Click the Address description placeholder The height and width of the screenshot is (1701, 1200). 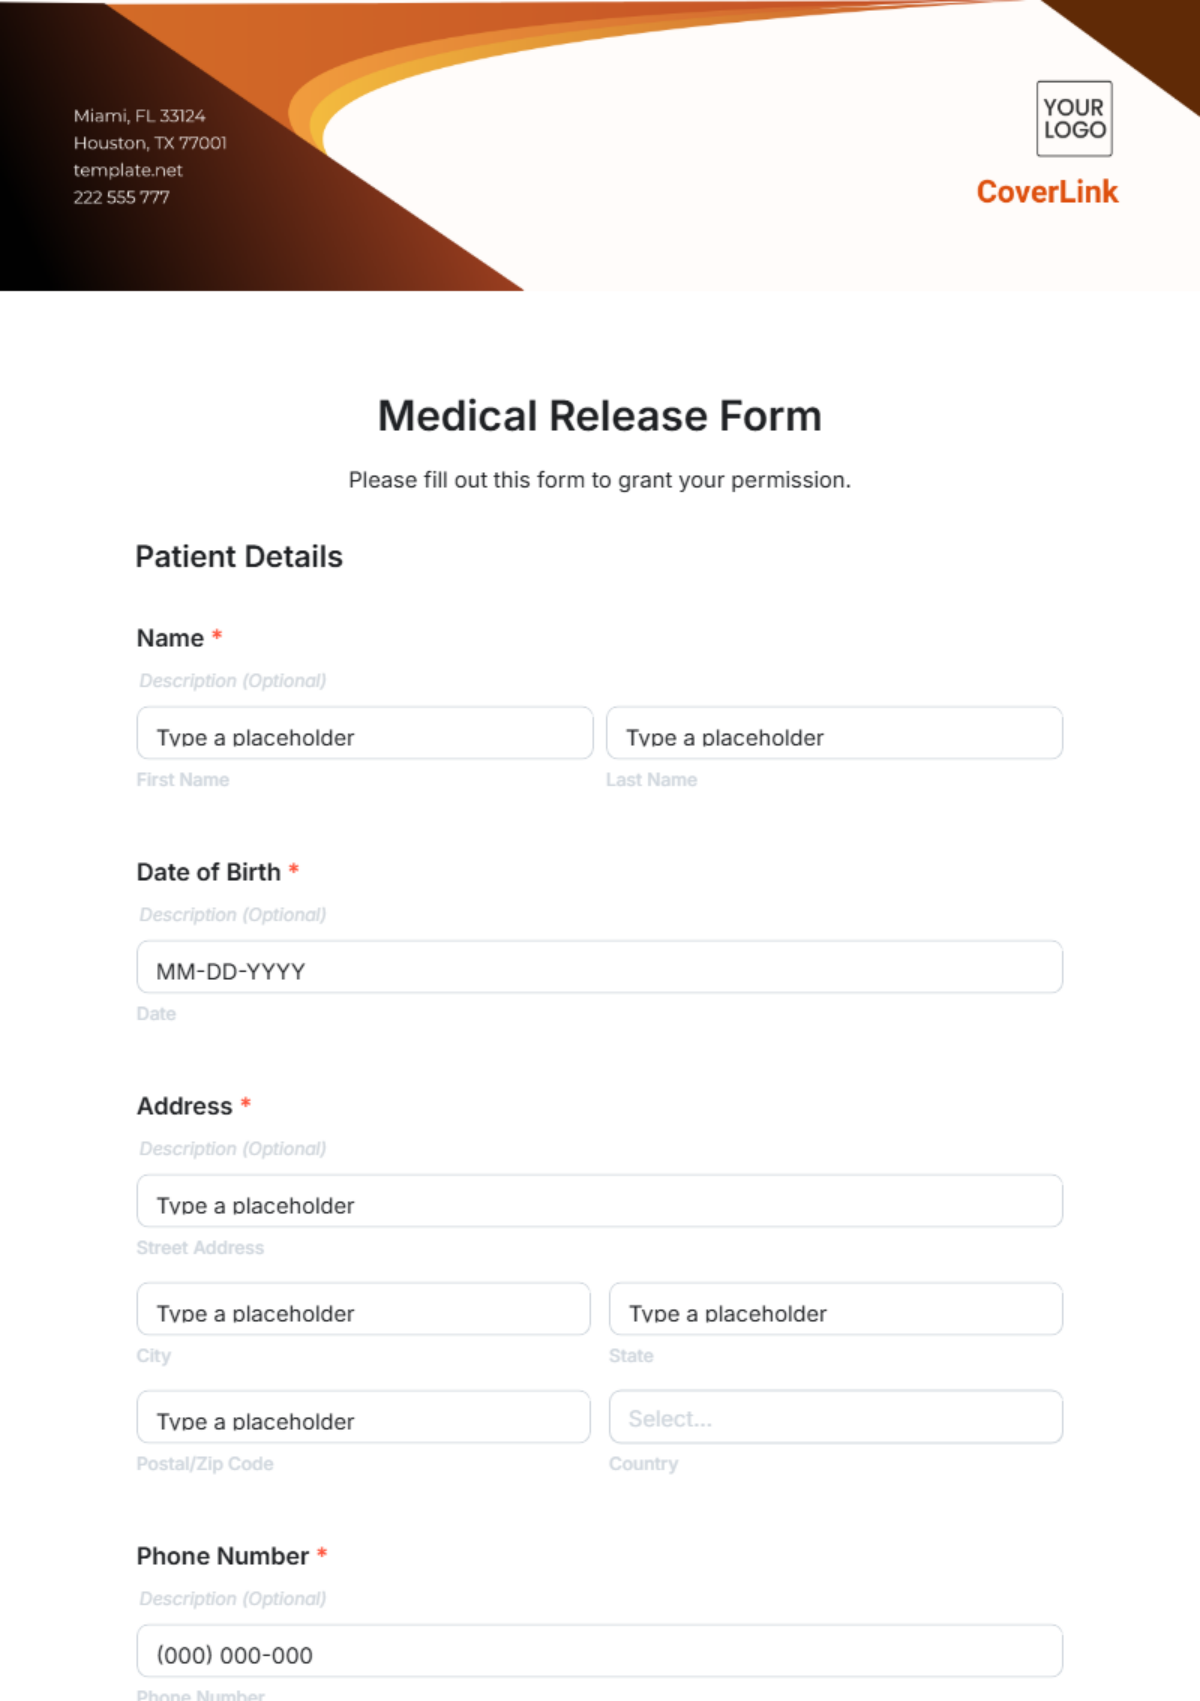tap(233, 1149)
